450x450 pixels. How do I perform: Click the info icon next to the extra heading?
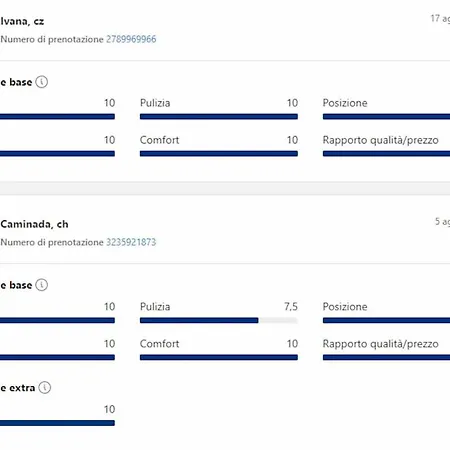coord(45,388)
